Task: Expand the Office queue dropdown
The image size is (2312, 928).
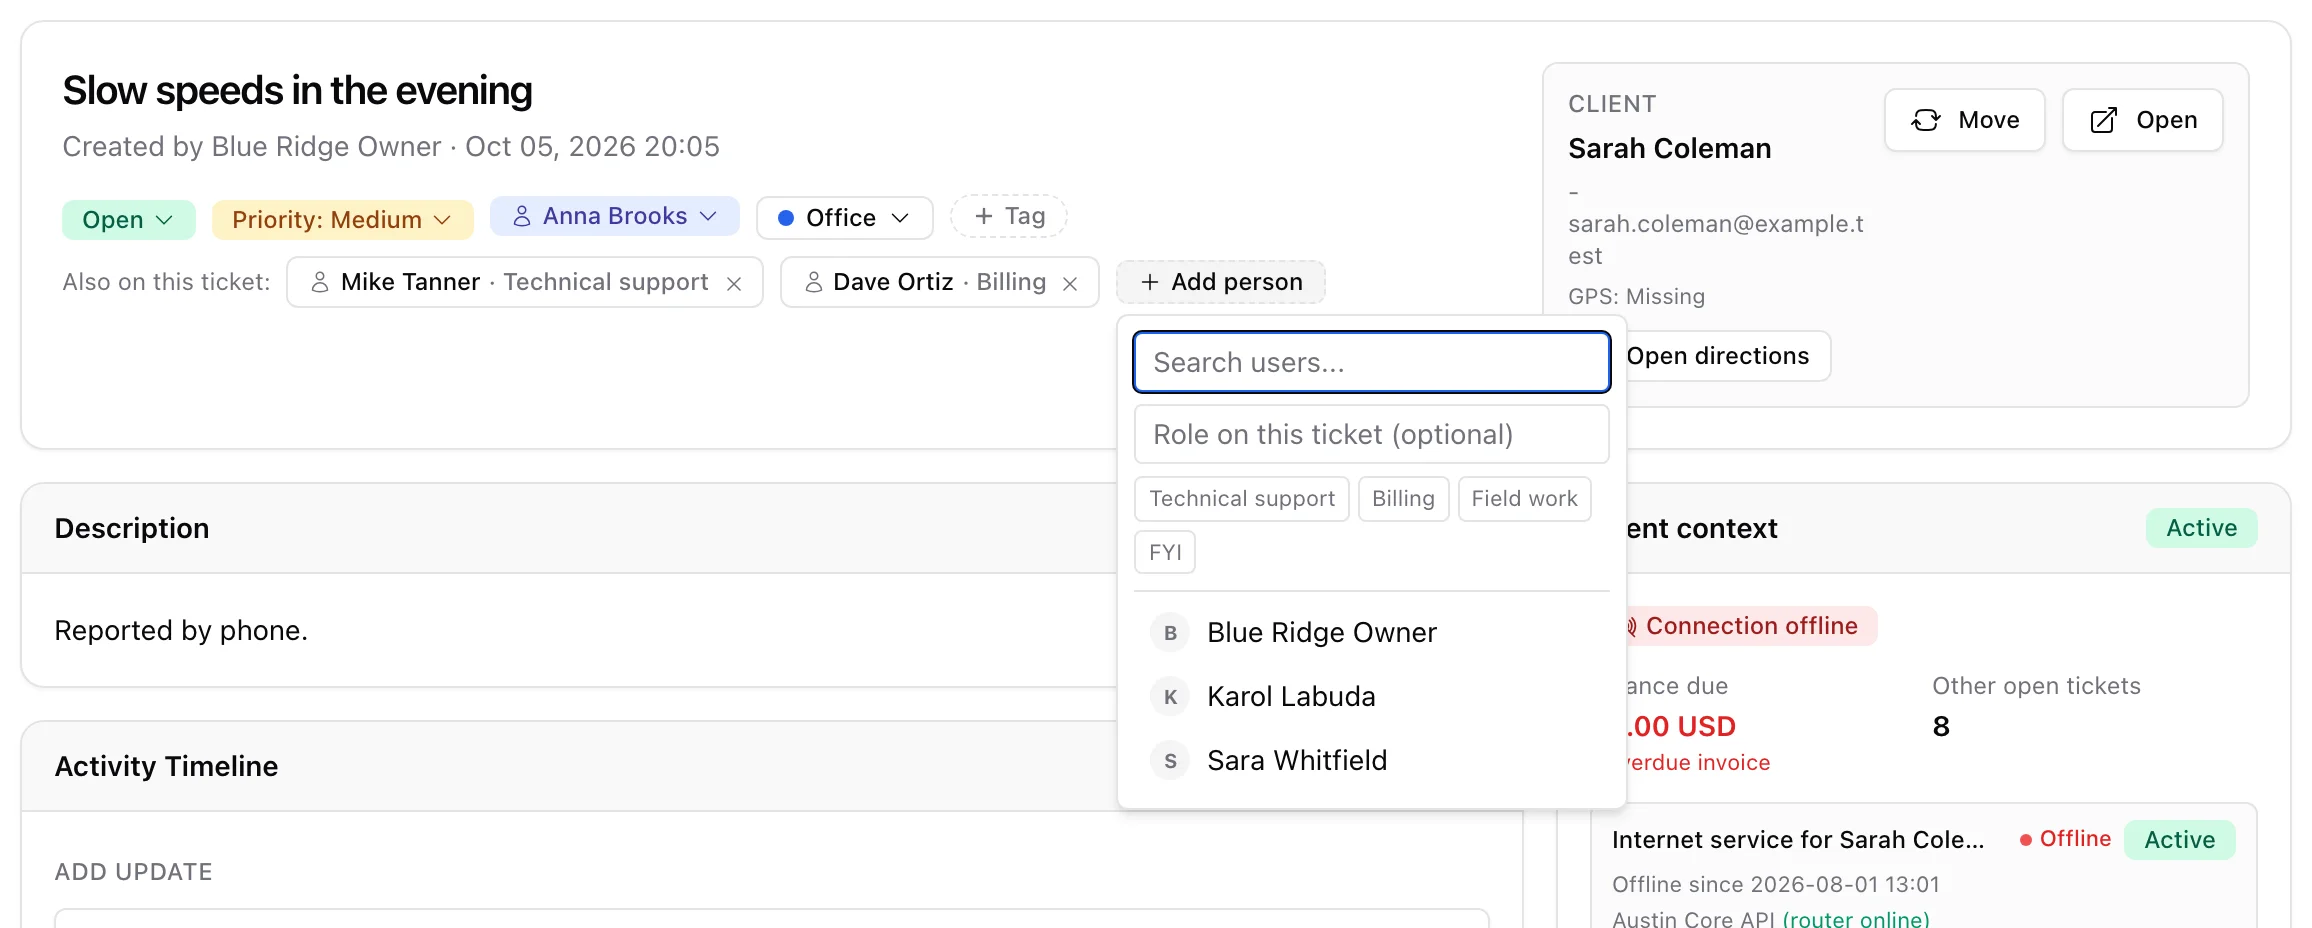Action: point(844,218)
